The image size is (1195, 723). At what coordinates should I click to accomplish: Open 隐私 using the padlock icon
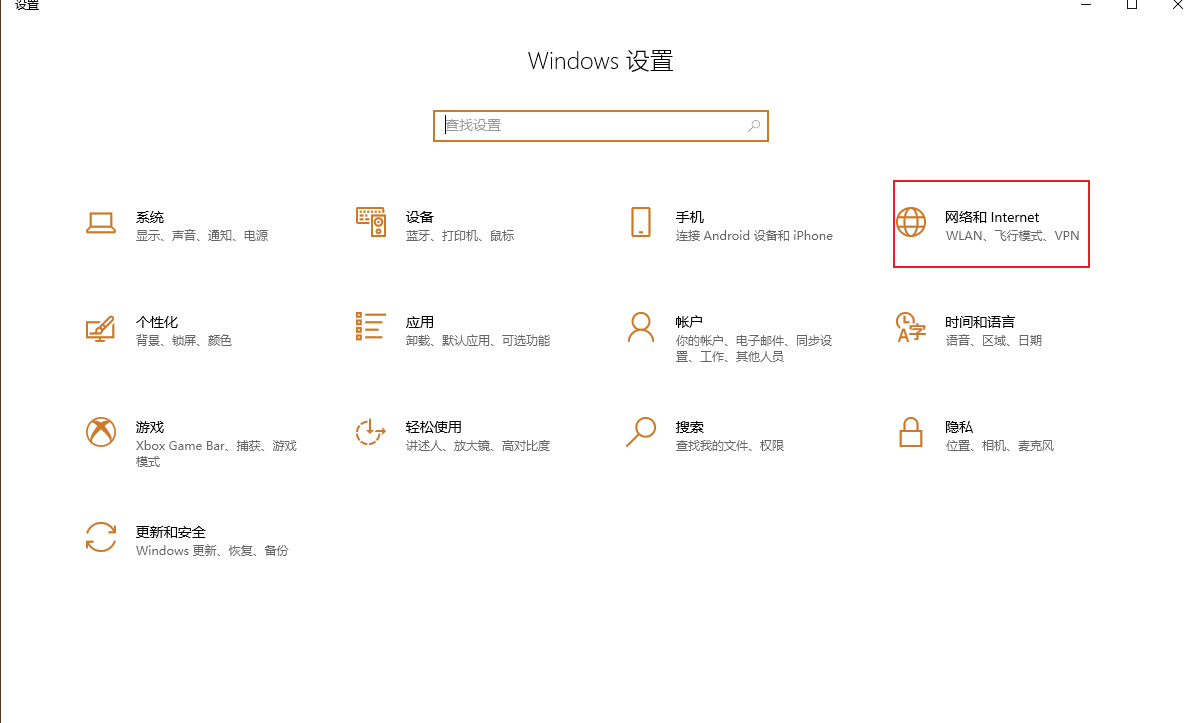click(911, 432)
